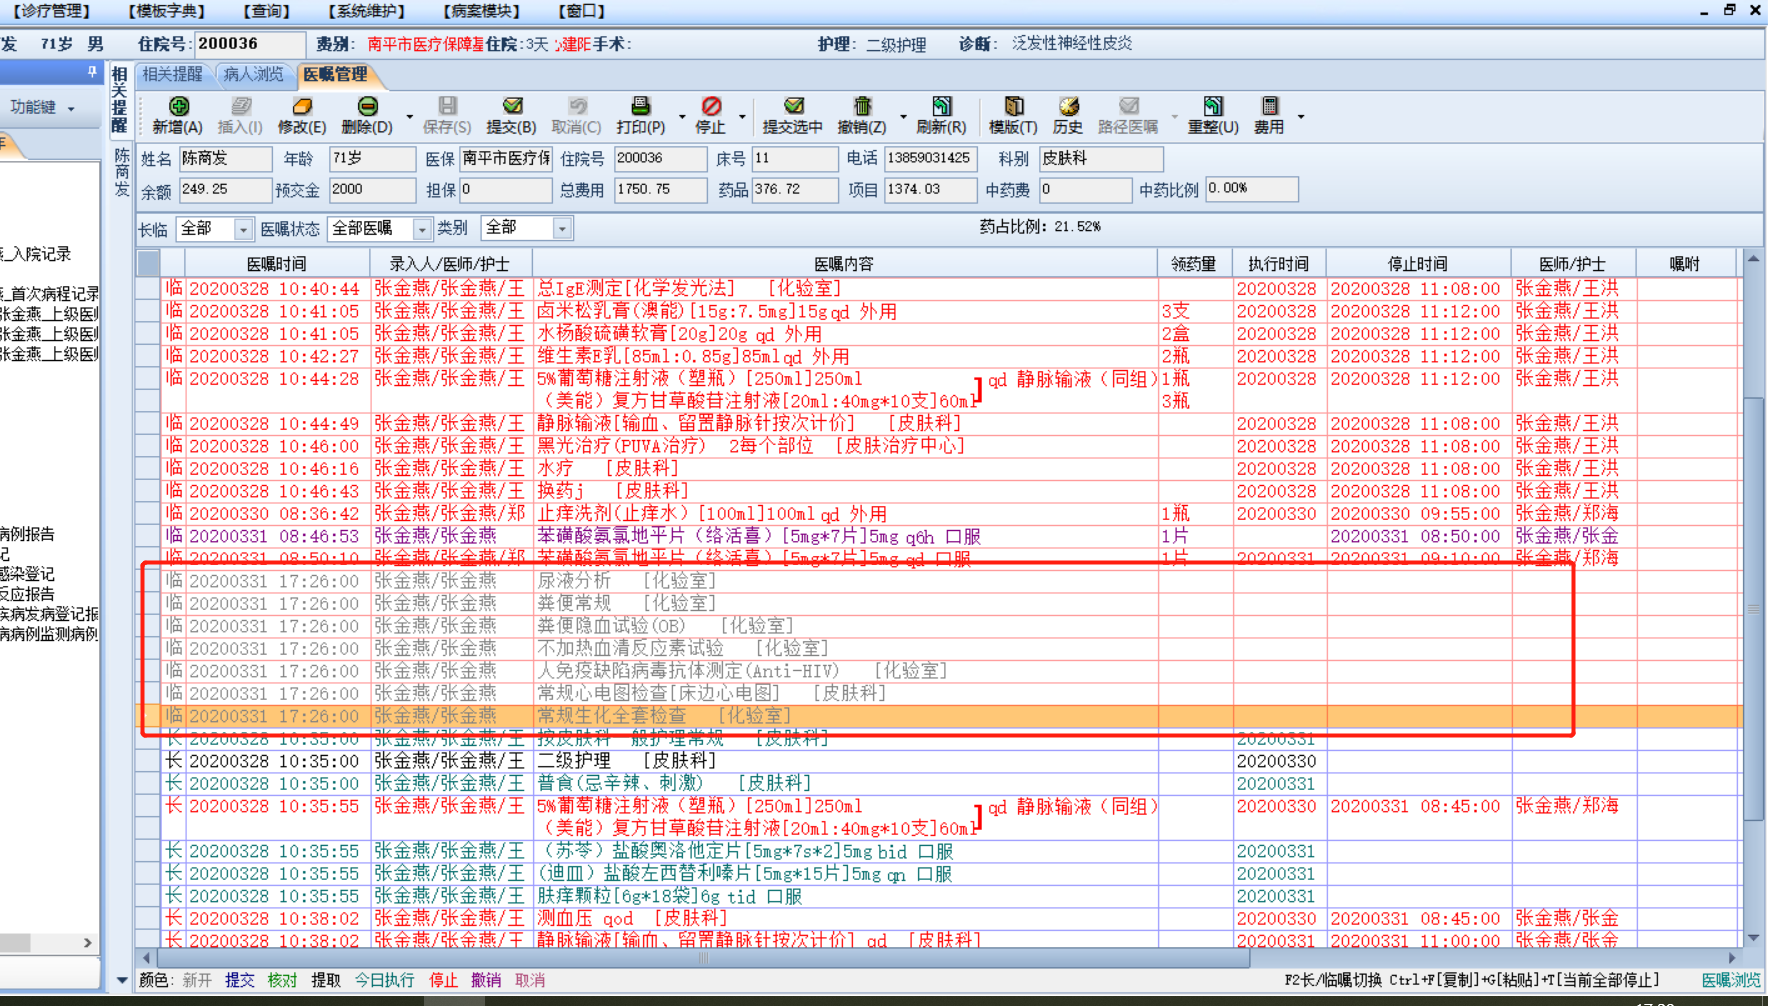Click the 路径医嘱 pathway orders icon

[1128, 106]
